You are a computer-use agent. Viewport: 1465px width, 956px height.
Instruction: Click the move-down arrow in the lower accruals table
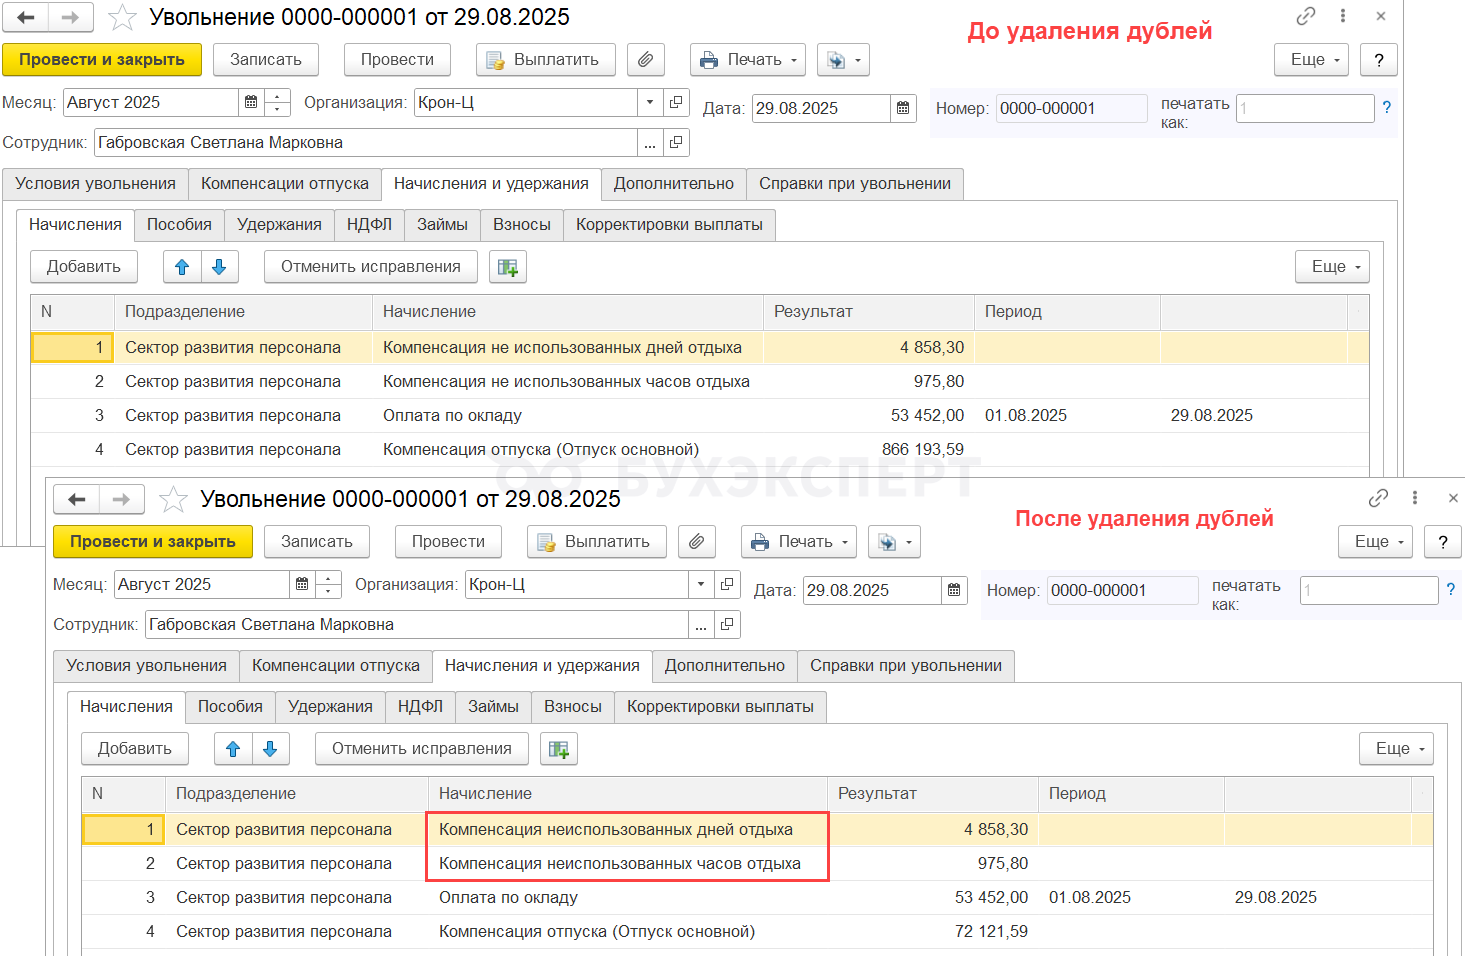(270, 749)
